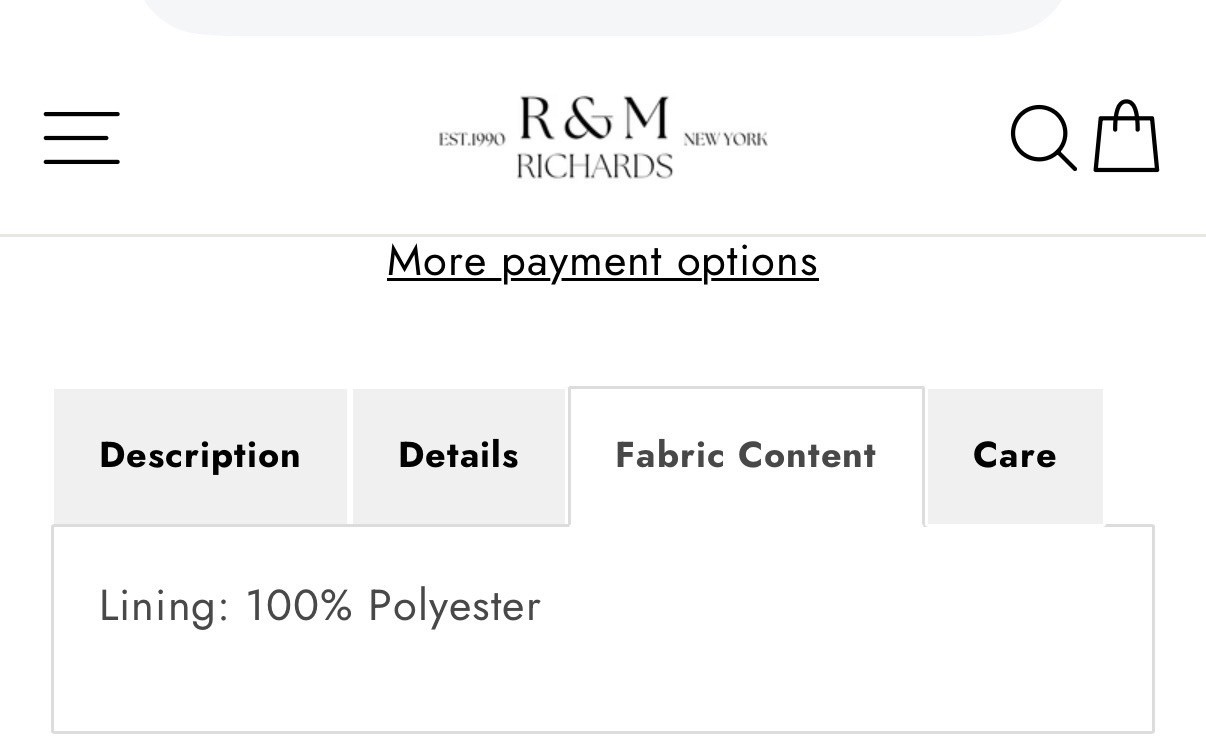
Task: Click the word Polyester in the fabric panel
Action: [454, 606]
